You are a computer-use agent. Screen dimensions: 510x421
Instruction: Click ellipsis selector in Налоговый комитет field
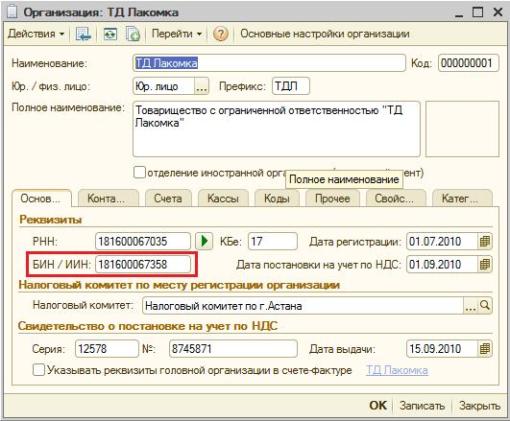[x=470, y=306]
